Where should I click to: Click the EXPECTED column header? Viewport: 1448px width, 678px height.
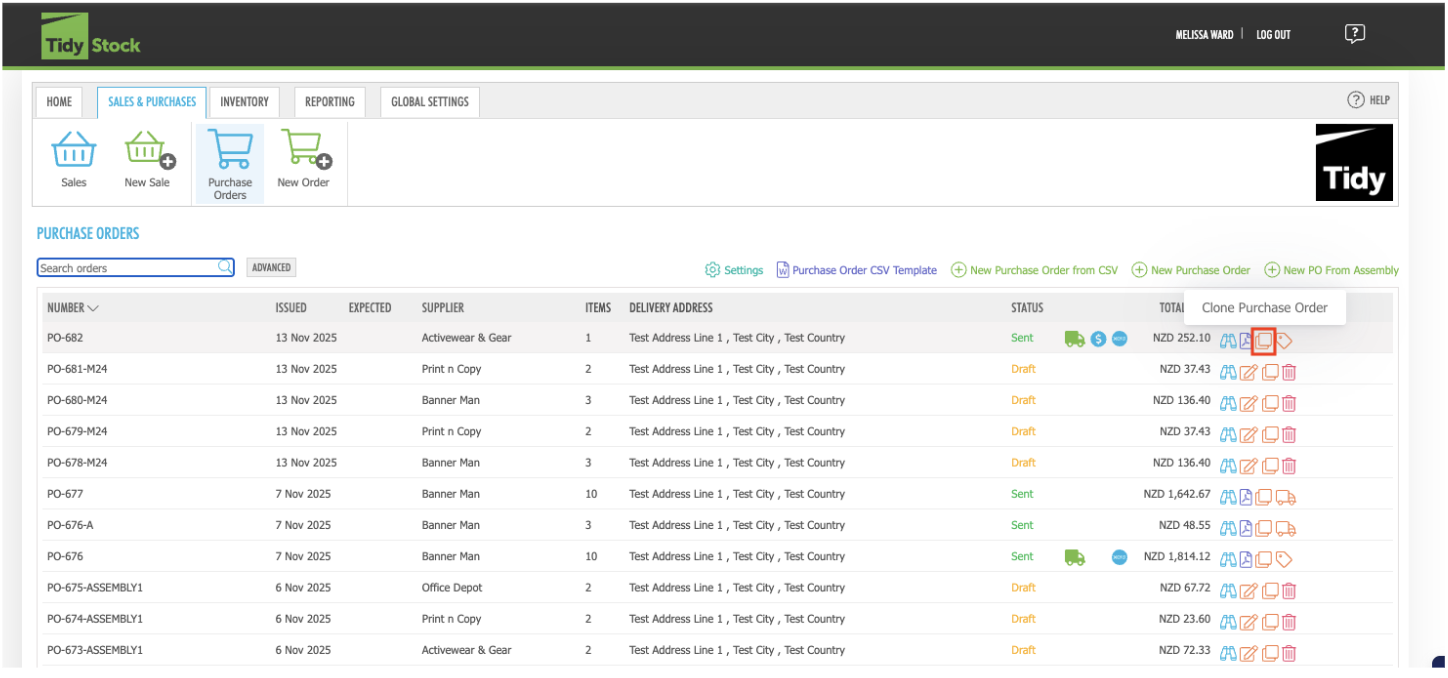point(370,308)
